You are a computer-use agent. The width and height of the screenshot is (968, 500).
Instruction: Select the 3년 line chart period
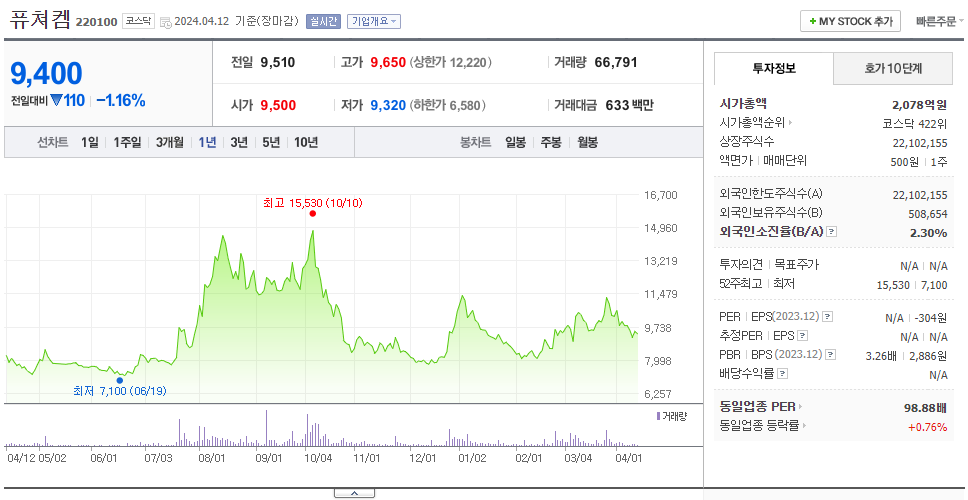pos(239,143)
